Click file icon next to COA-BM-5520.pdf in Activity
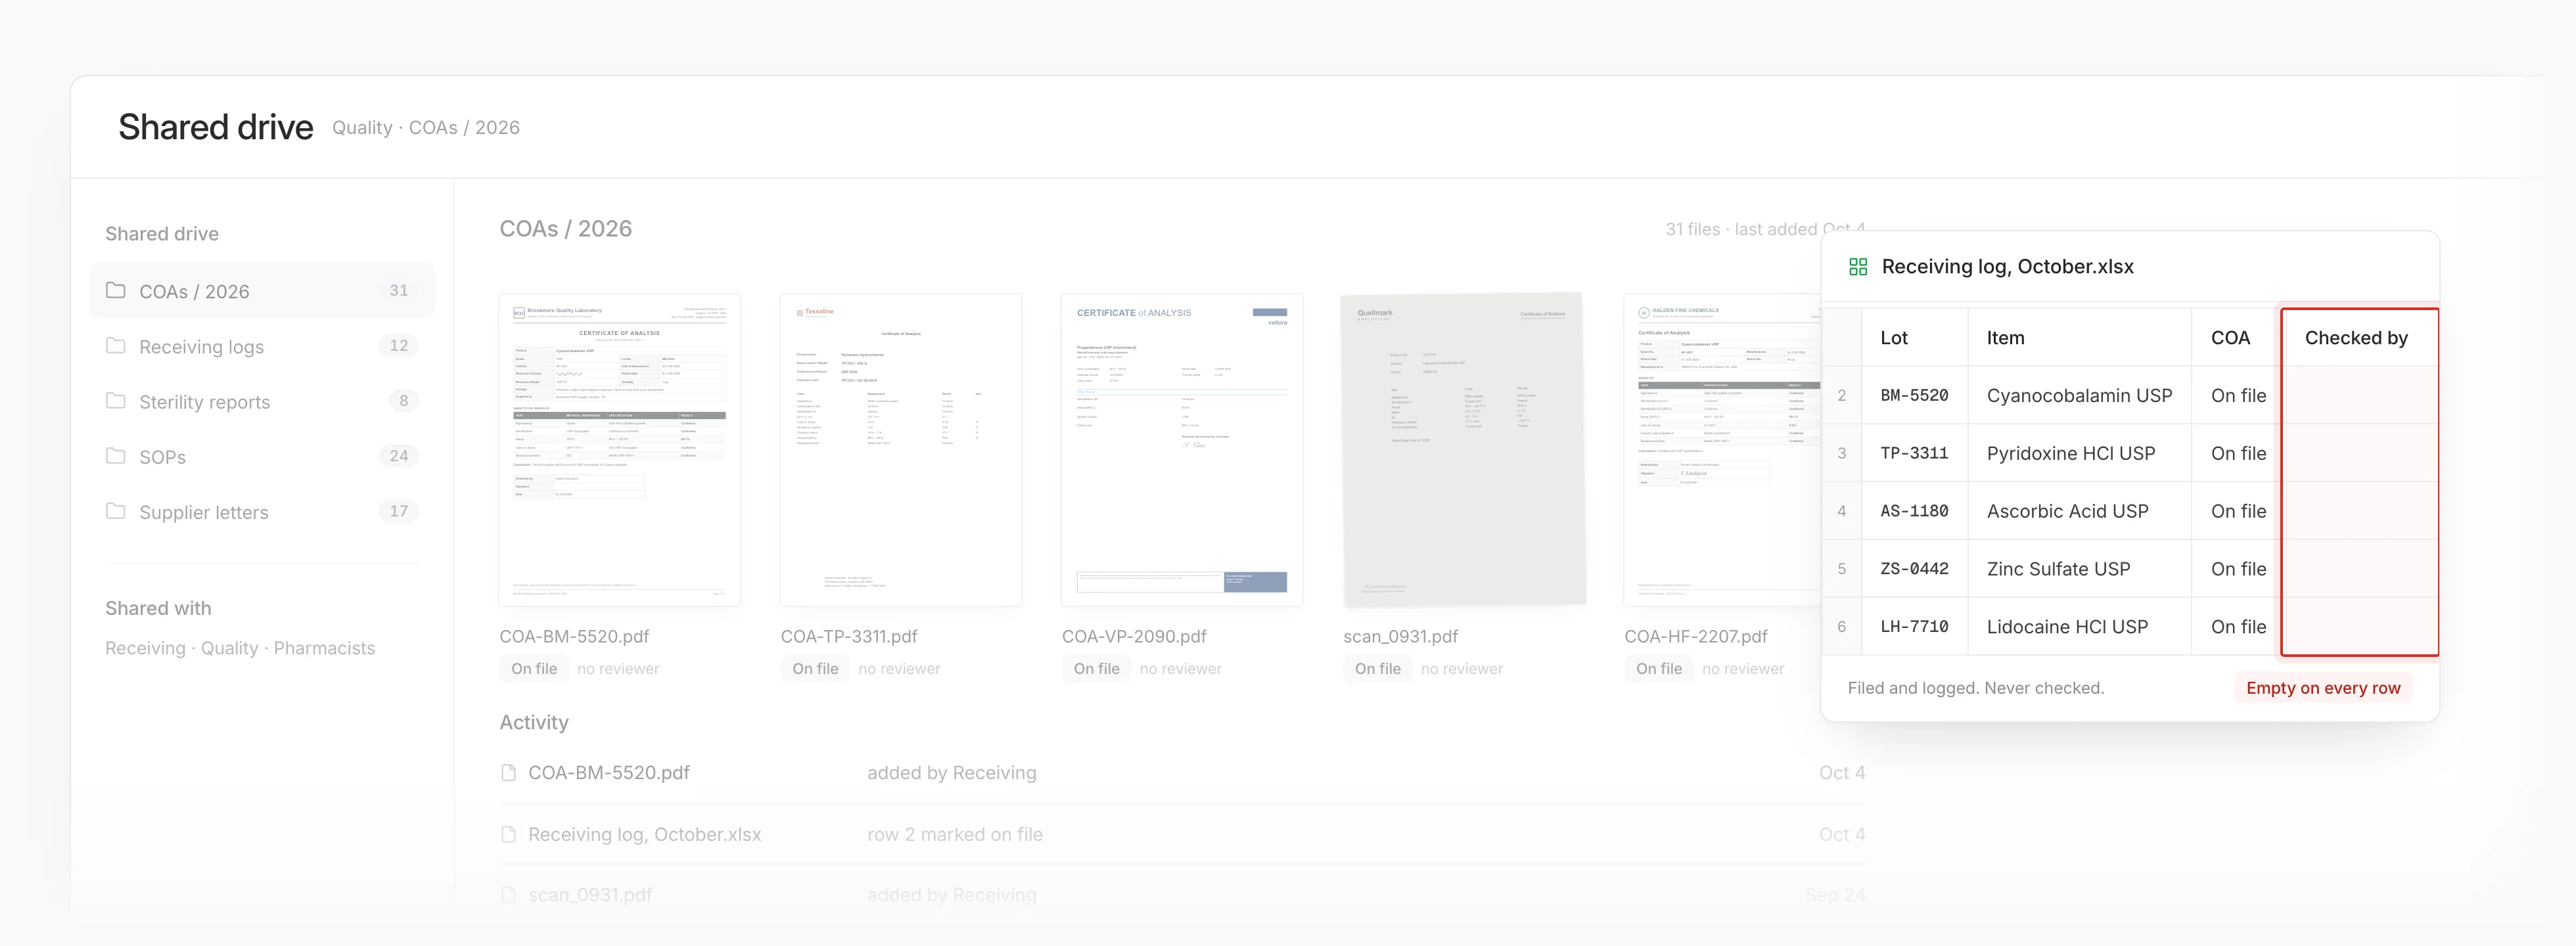Viewport: 2576px width, 946px height. coord(509,772)
